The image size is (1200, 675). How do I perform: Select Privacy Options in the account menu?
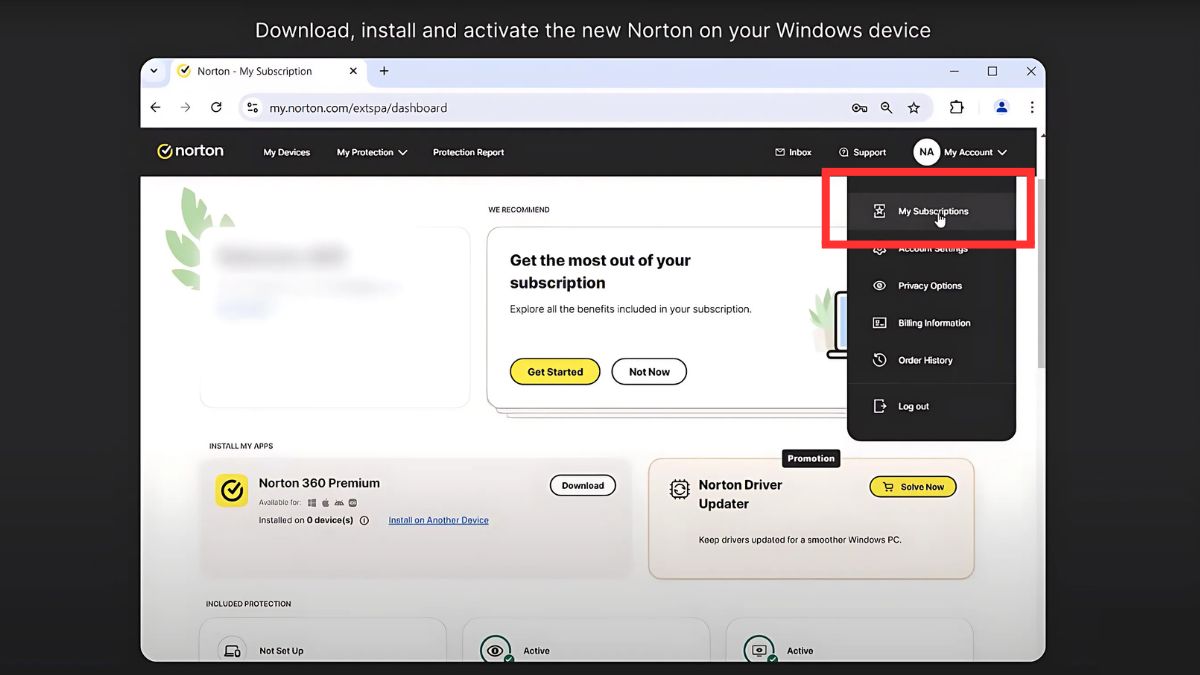(931, 286)
